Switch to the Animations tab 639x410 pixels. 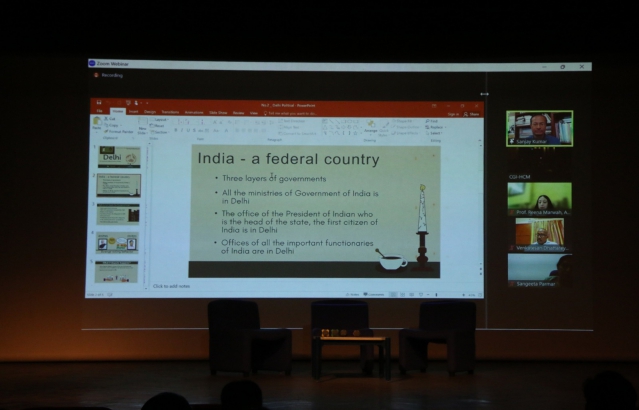[194, 112]
